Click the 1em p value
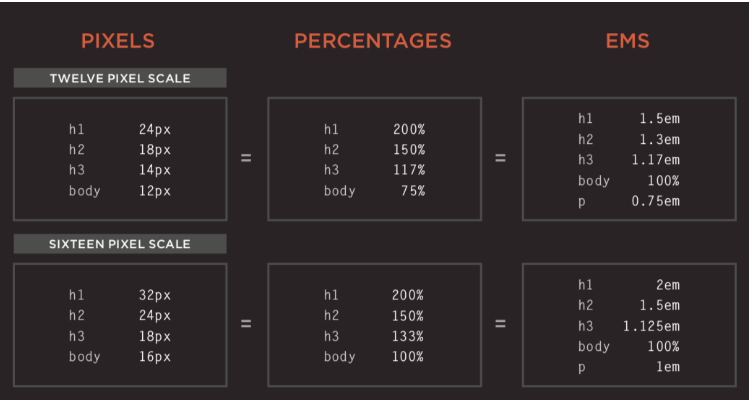This screenshot has width=750, height=400. point(668,367)
